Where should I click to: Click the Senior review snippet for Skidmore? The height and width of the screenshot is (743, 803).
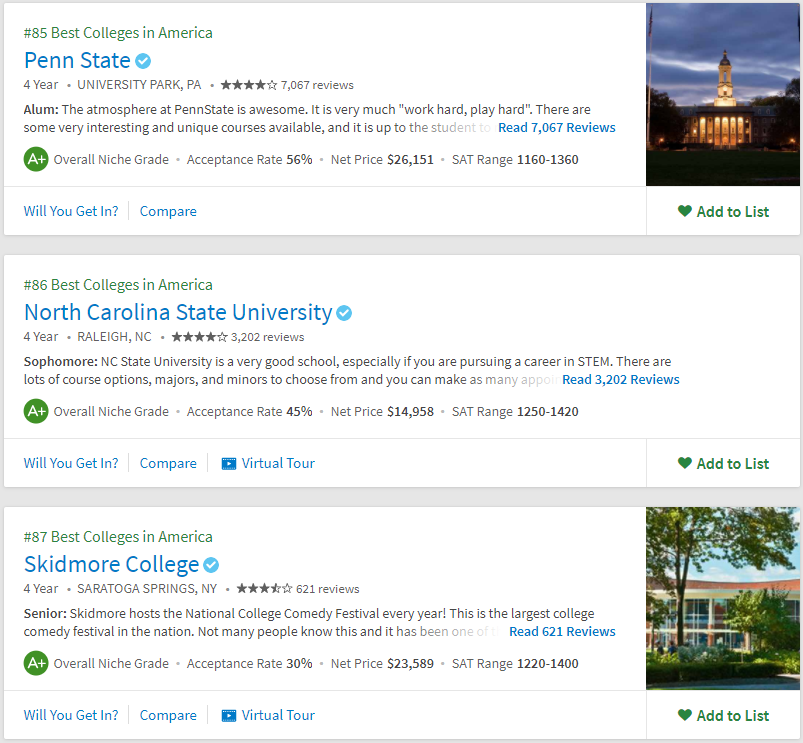(x=309, y=622)
